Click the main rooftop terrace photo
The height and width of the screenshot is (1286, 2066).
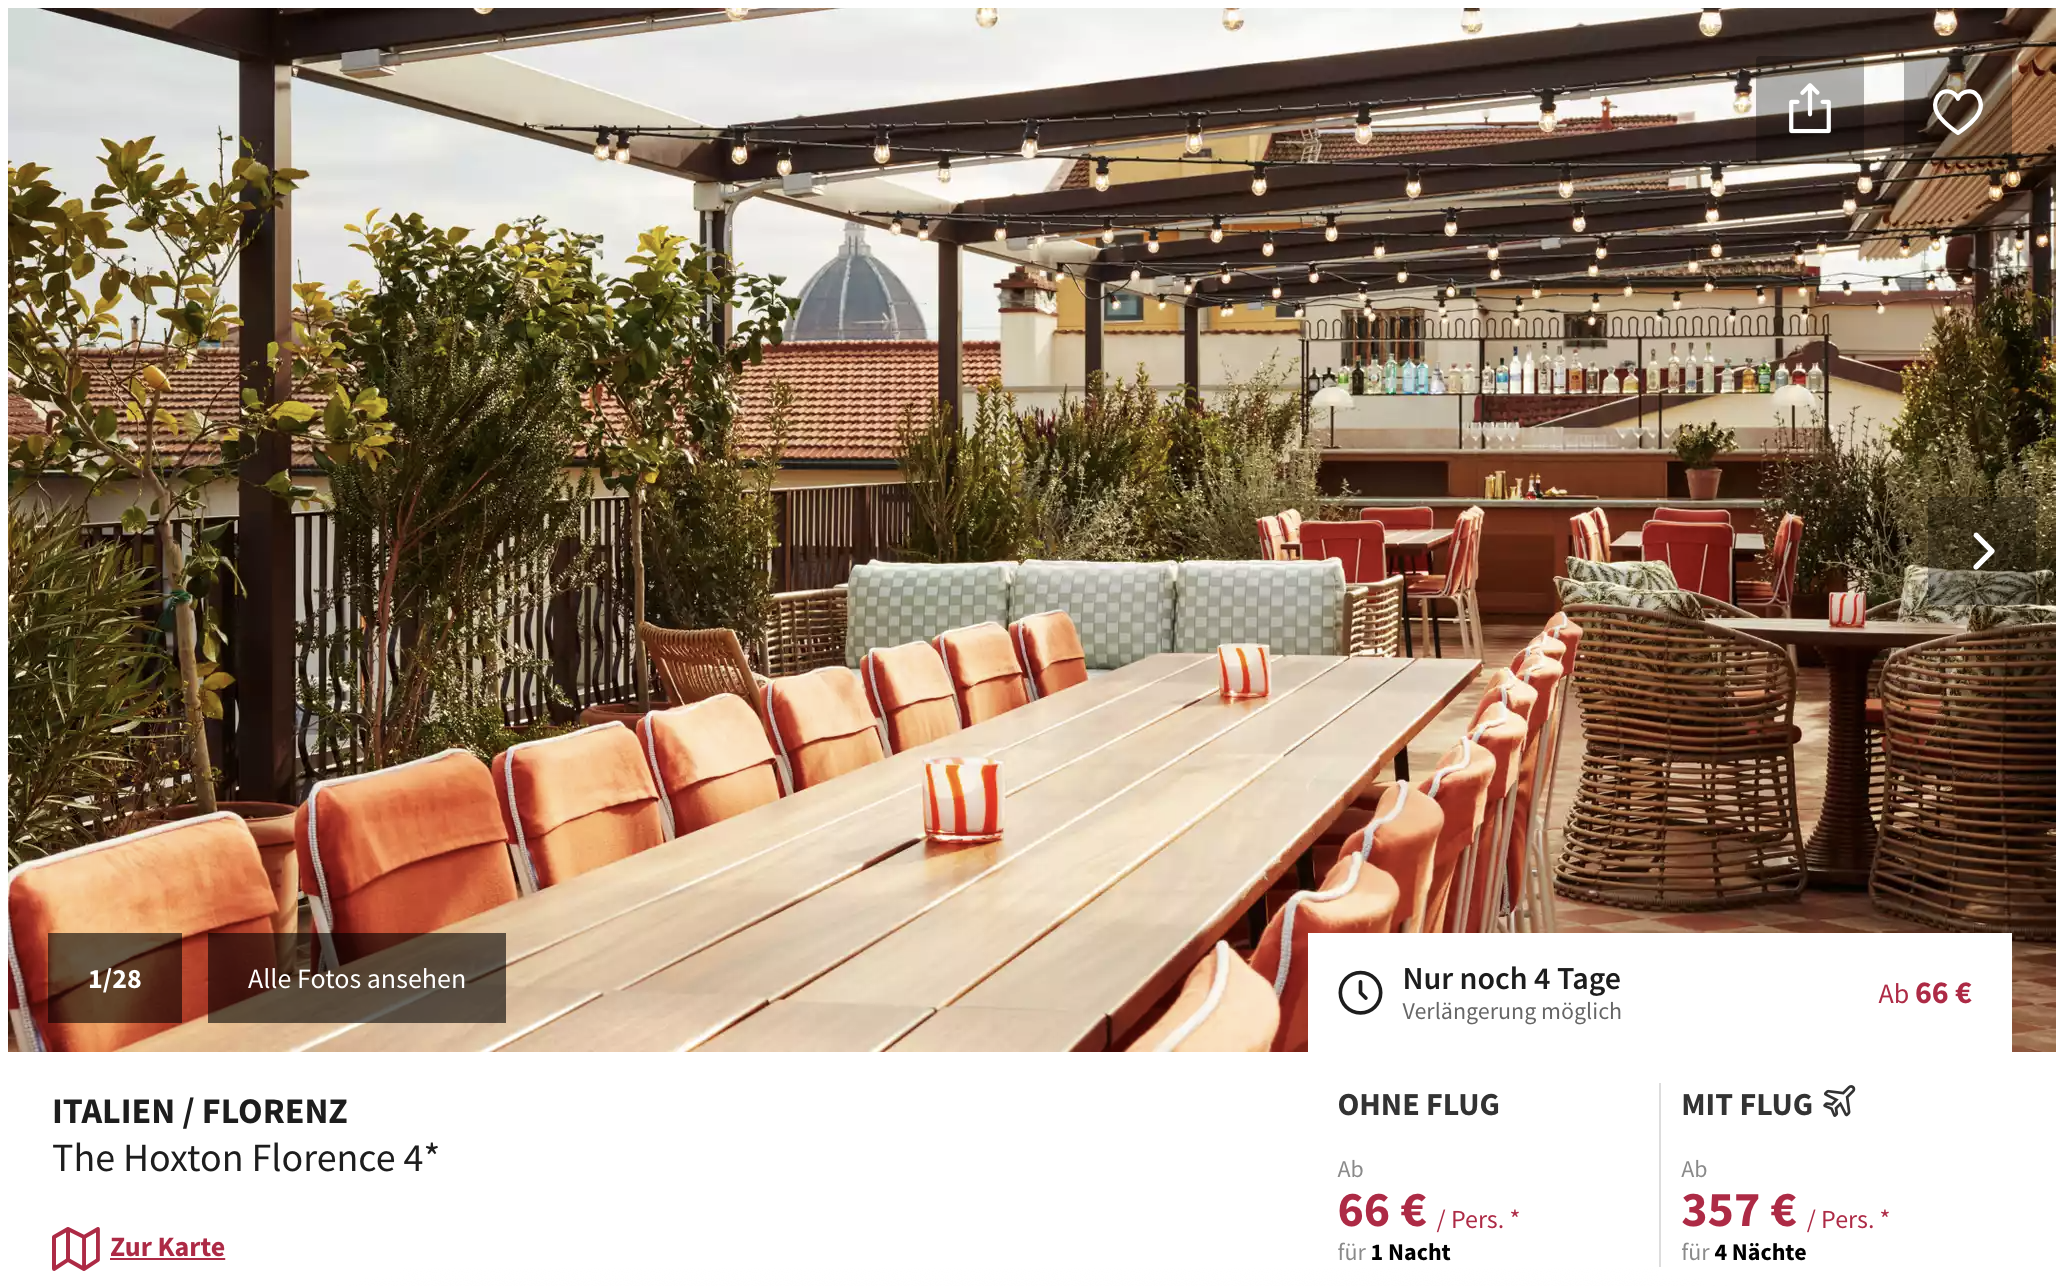1032,500
